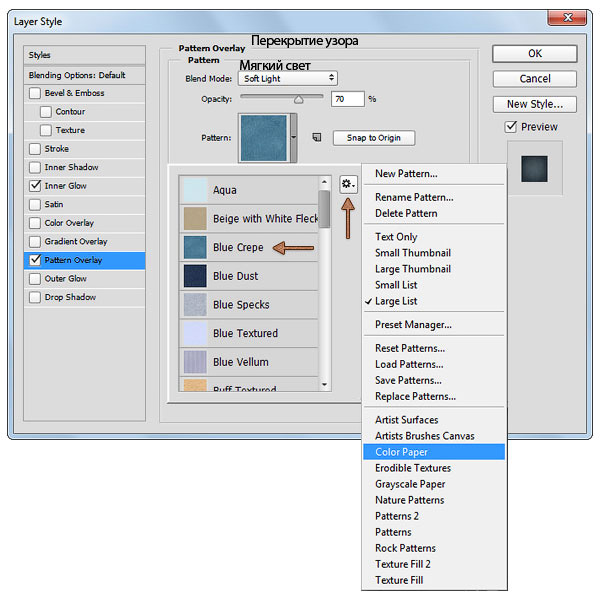The height and width of the screenshot is (600, 600).
Task: Choose Save Patterns menu item
Action: pyautogui.click(x=408, y=381)
